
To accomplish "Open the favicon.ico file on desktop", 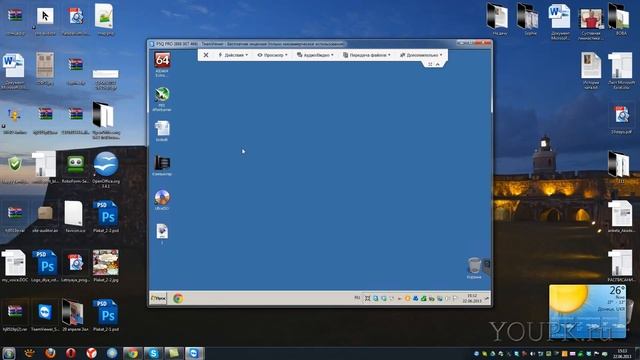I will click(x=75, y=216).
